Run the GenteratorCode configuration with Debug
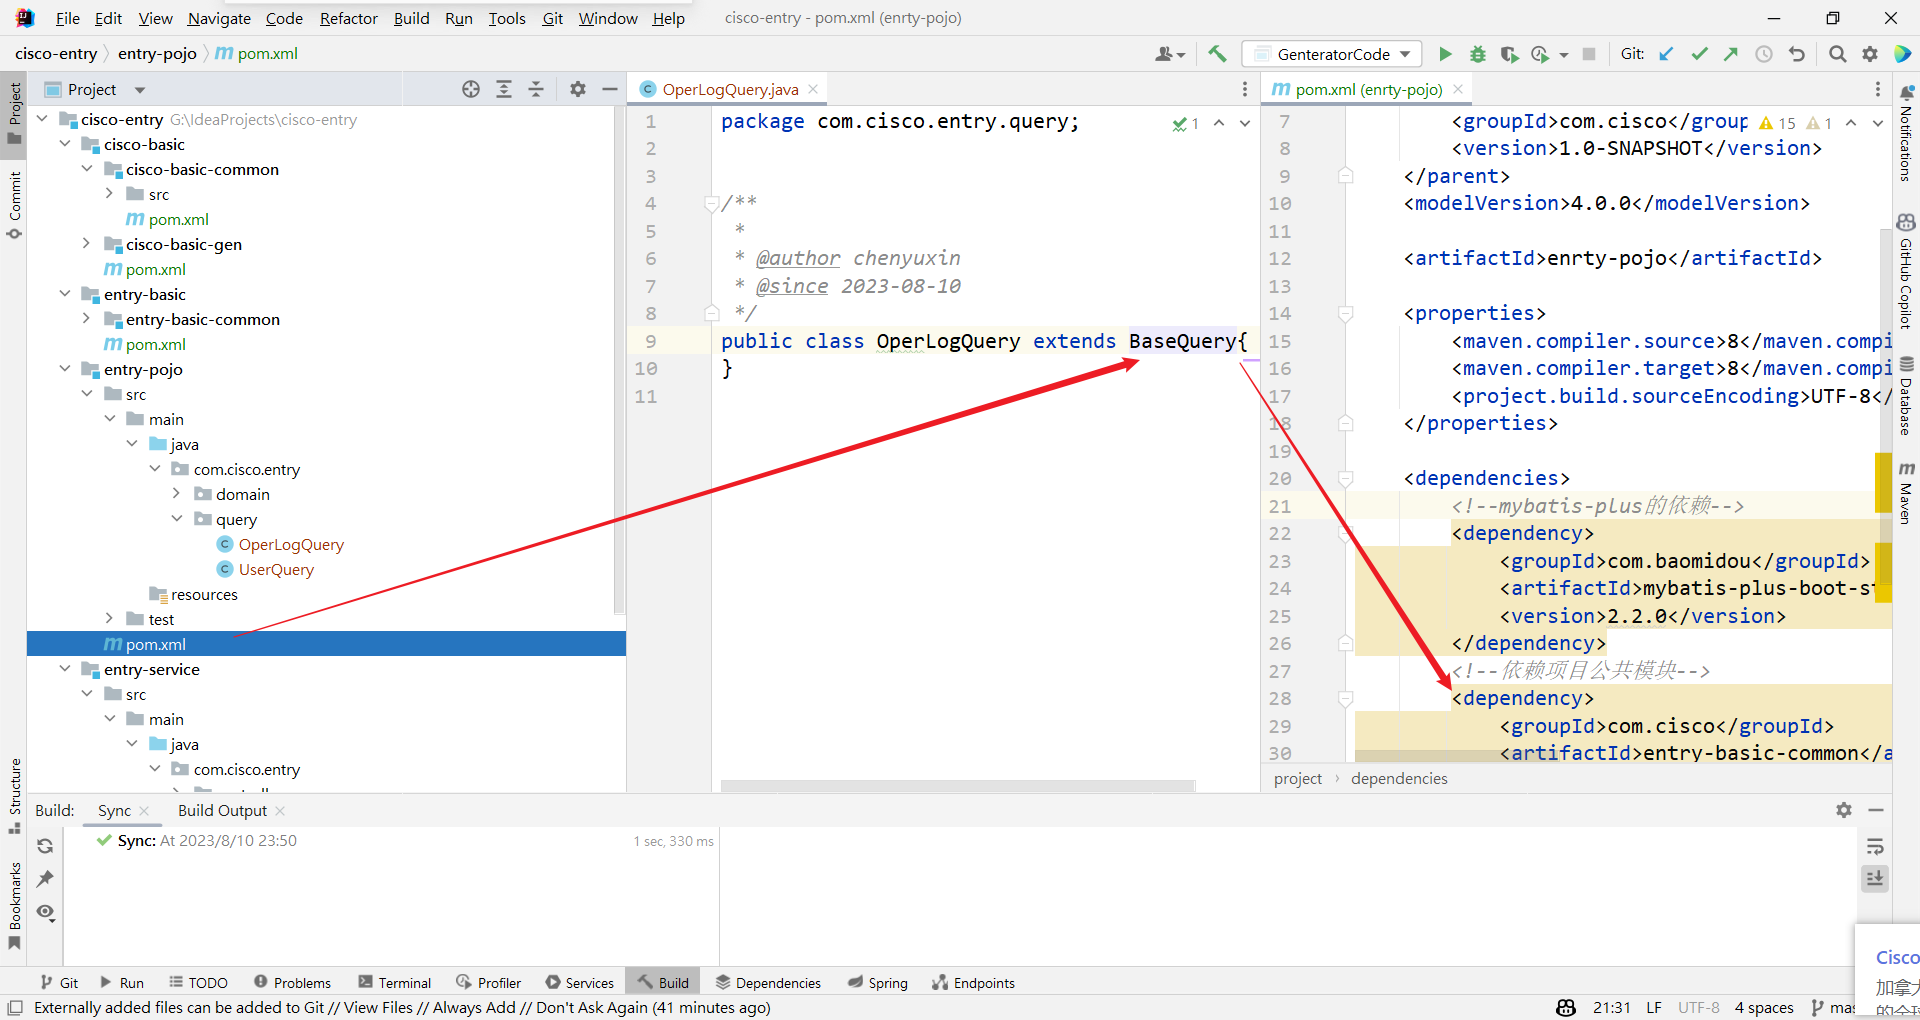Viewport: 1920px width, 1020px height. 1477,53
